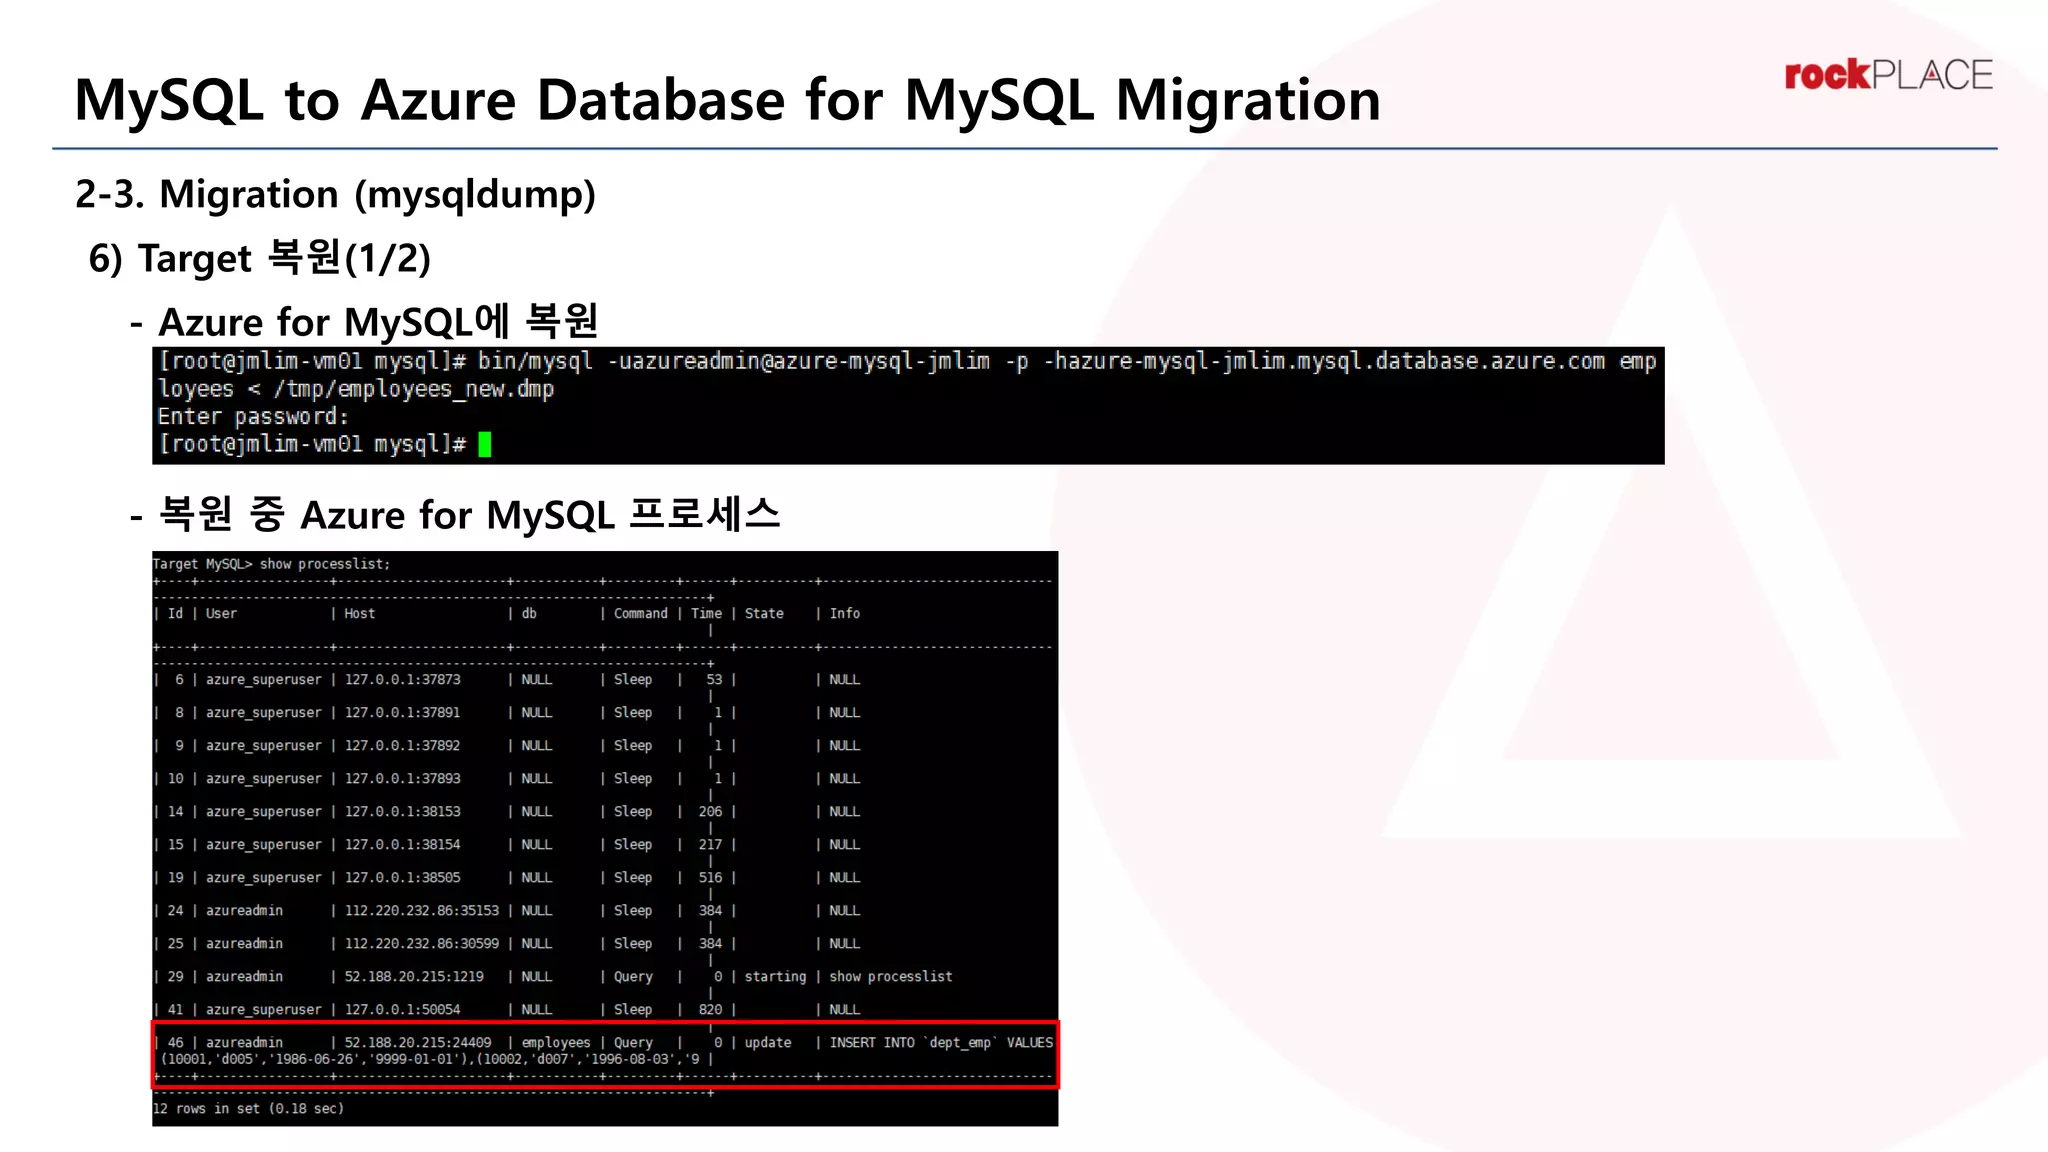Select the heading '2-3. Migration (mysqldump)'
The height and width of the screenshot is (1152, 2048).
(x=335, y=194)
